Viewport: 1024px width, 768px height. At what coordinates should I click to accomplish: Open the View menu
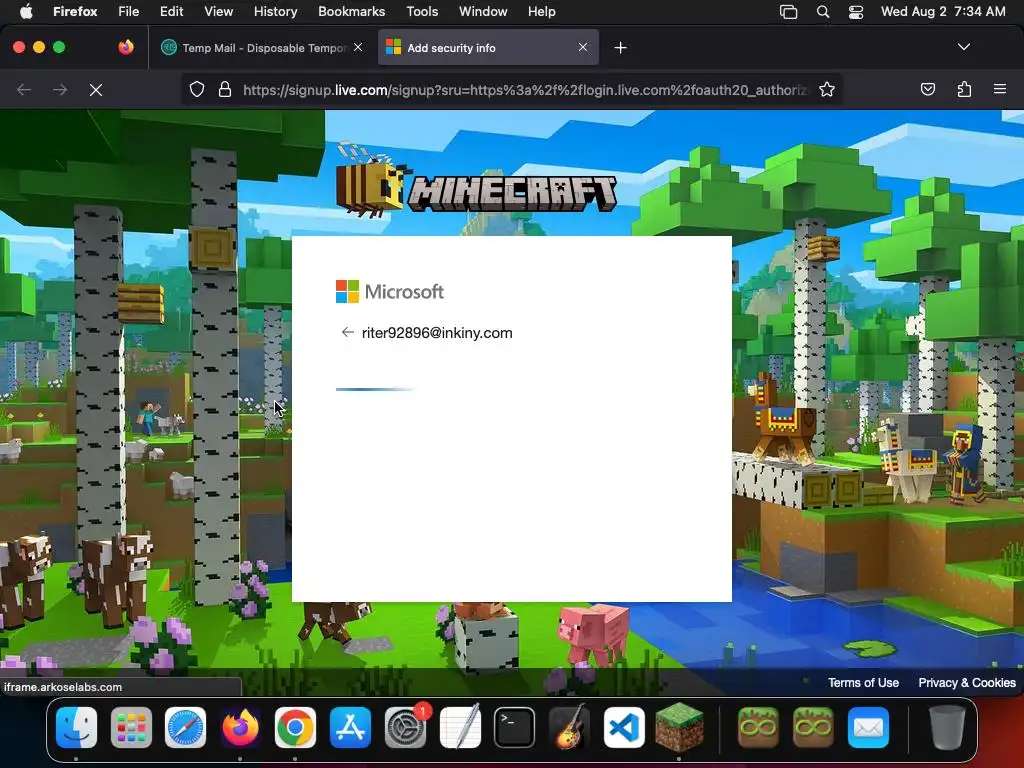point(218,11)
